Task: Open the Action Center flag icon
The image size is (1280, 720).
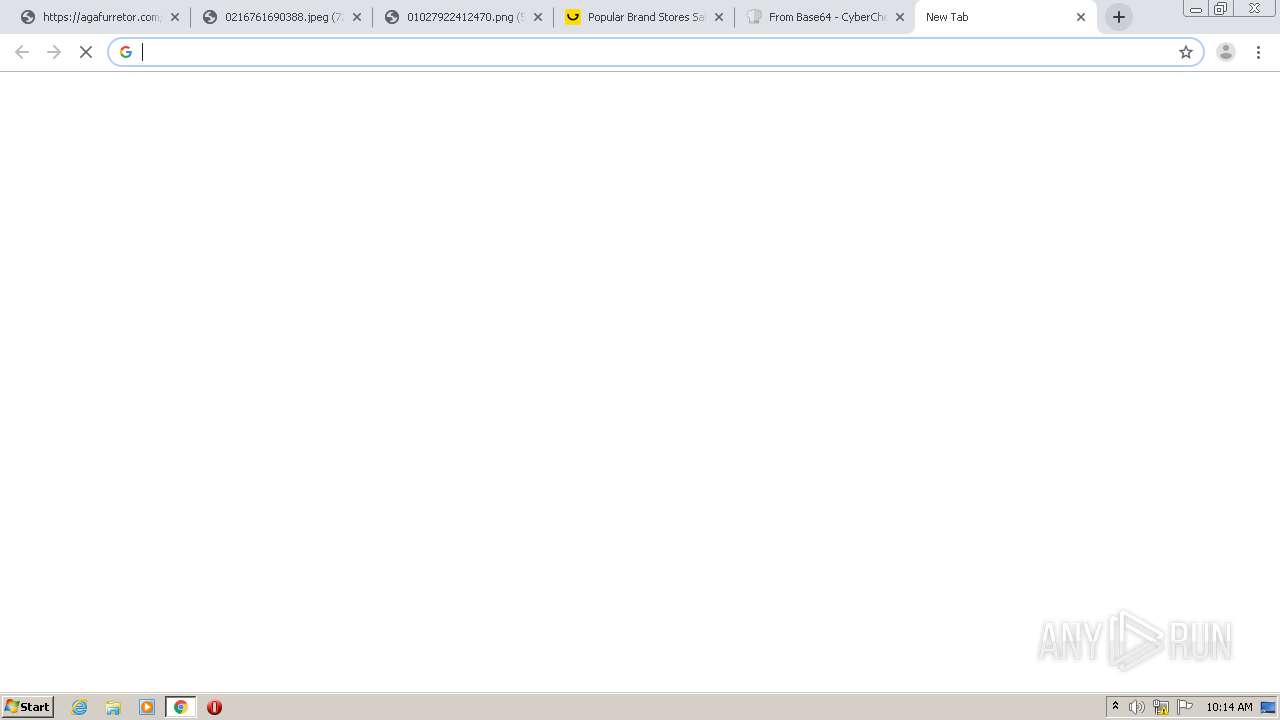Action: (1185, 707)
